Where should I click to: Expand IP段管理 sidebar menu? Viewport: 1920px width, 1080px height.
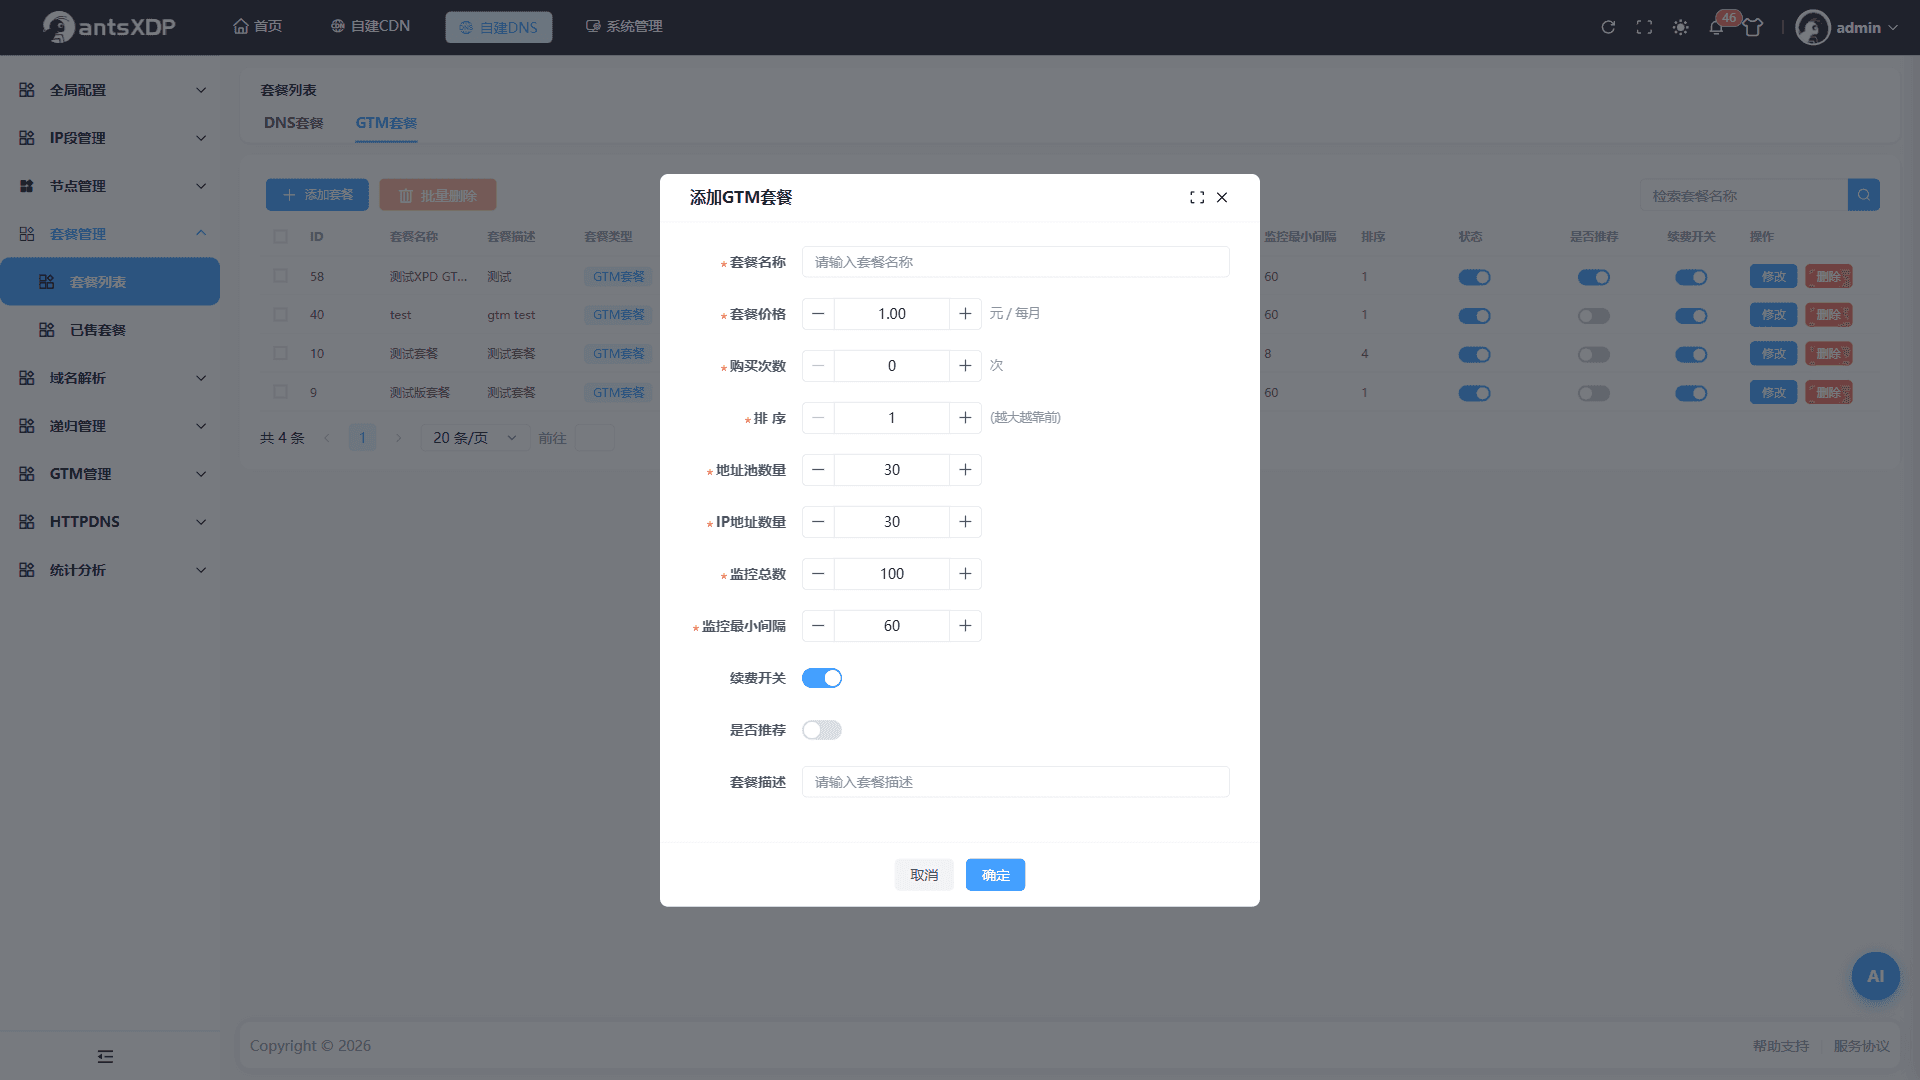click(x=110, y=138)
